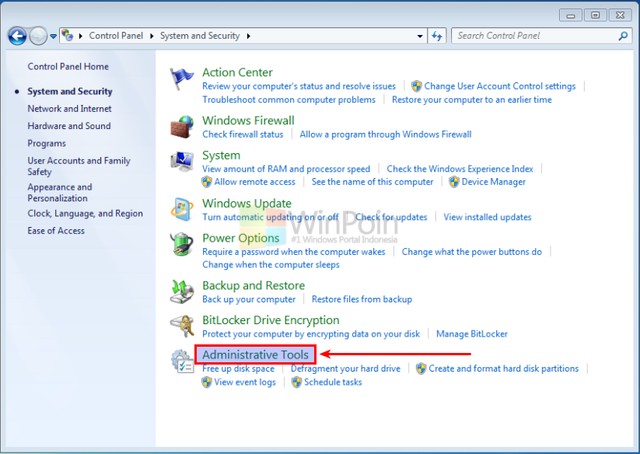Click Turn automatic updating on or off

click(x=271, y=217)
